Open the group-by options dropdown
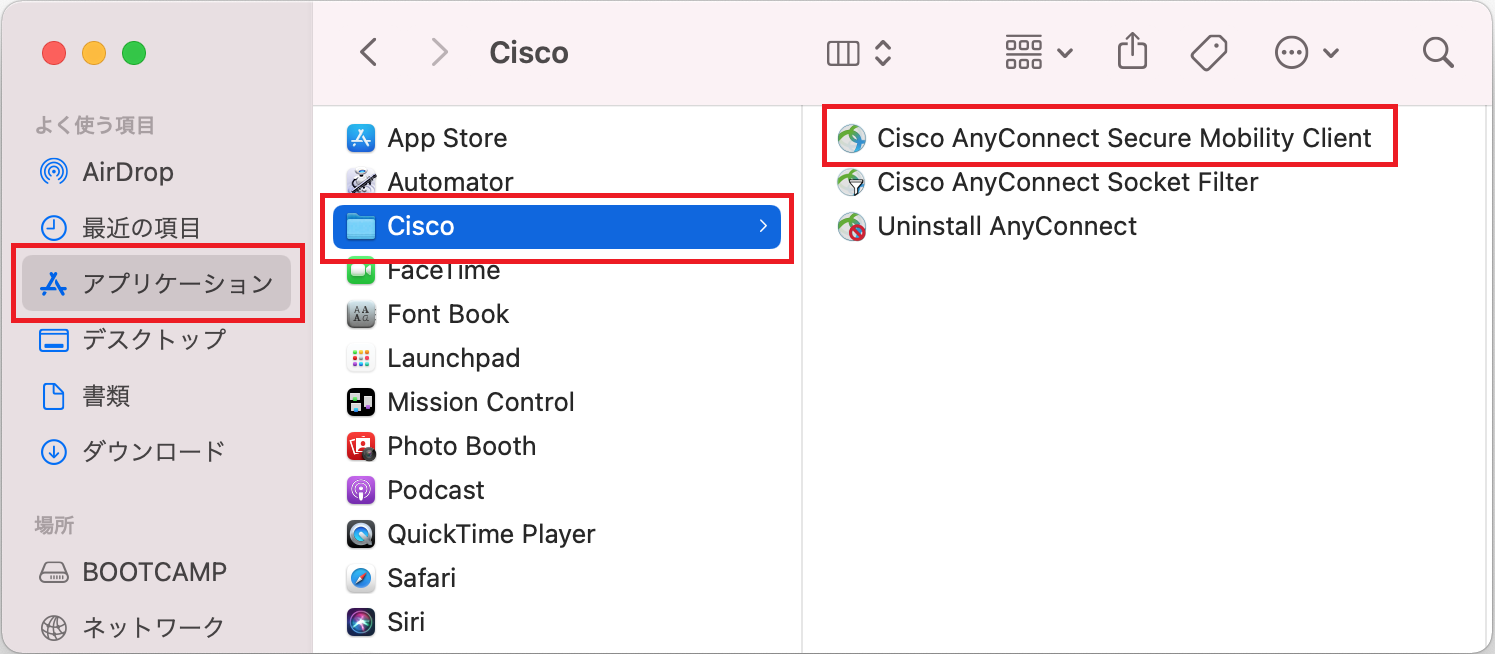The width and height of the screenshot is (1495, 654). (1039, 53)
